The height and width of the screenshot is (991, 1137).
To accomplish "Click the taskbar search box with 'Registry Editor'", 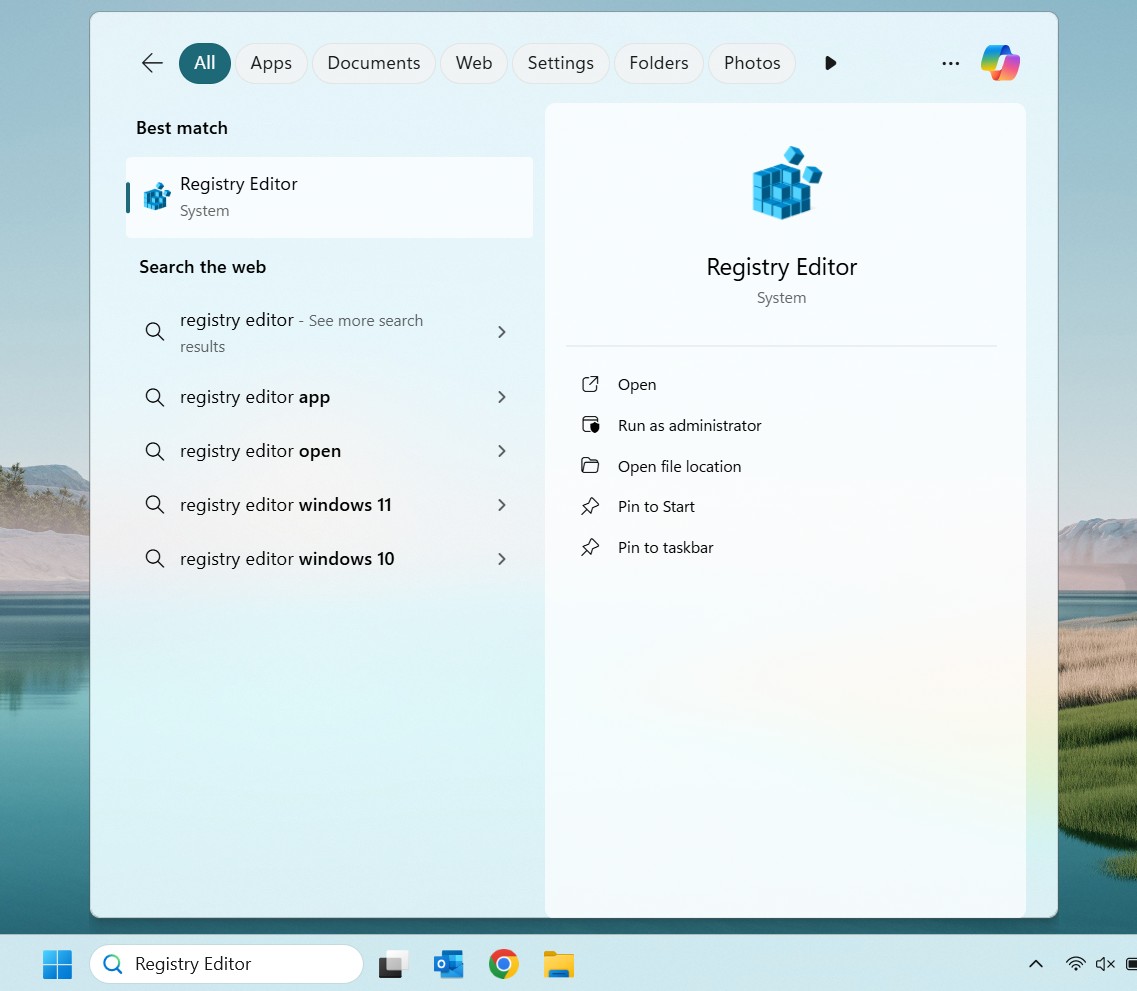I will [x=226, y=964].
